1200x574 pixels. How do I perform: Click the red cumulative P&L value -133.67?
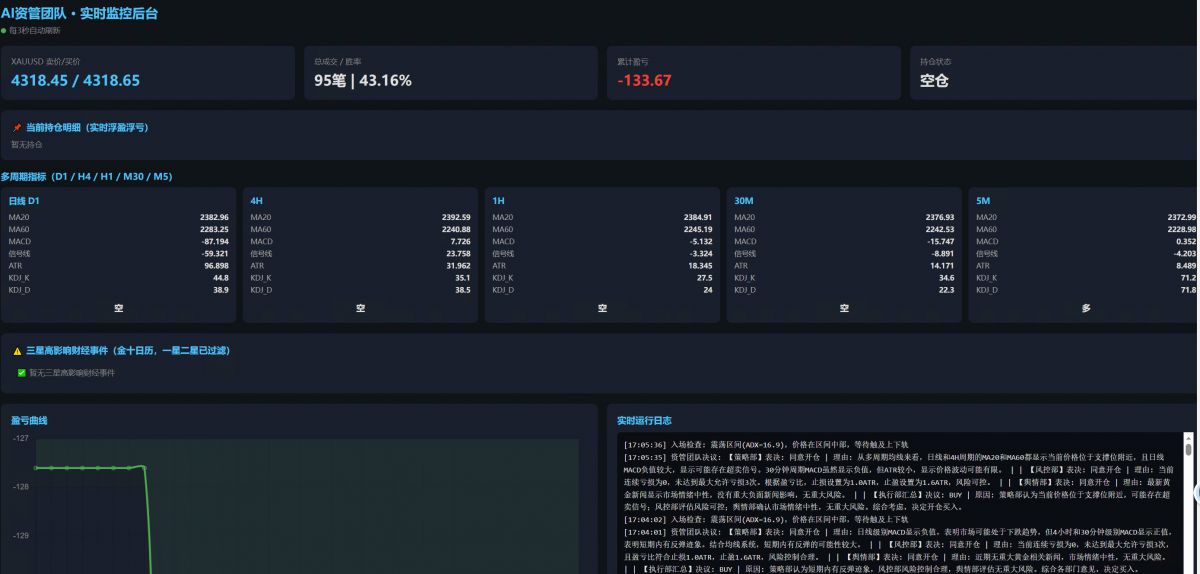(x=644, y=80)
